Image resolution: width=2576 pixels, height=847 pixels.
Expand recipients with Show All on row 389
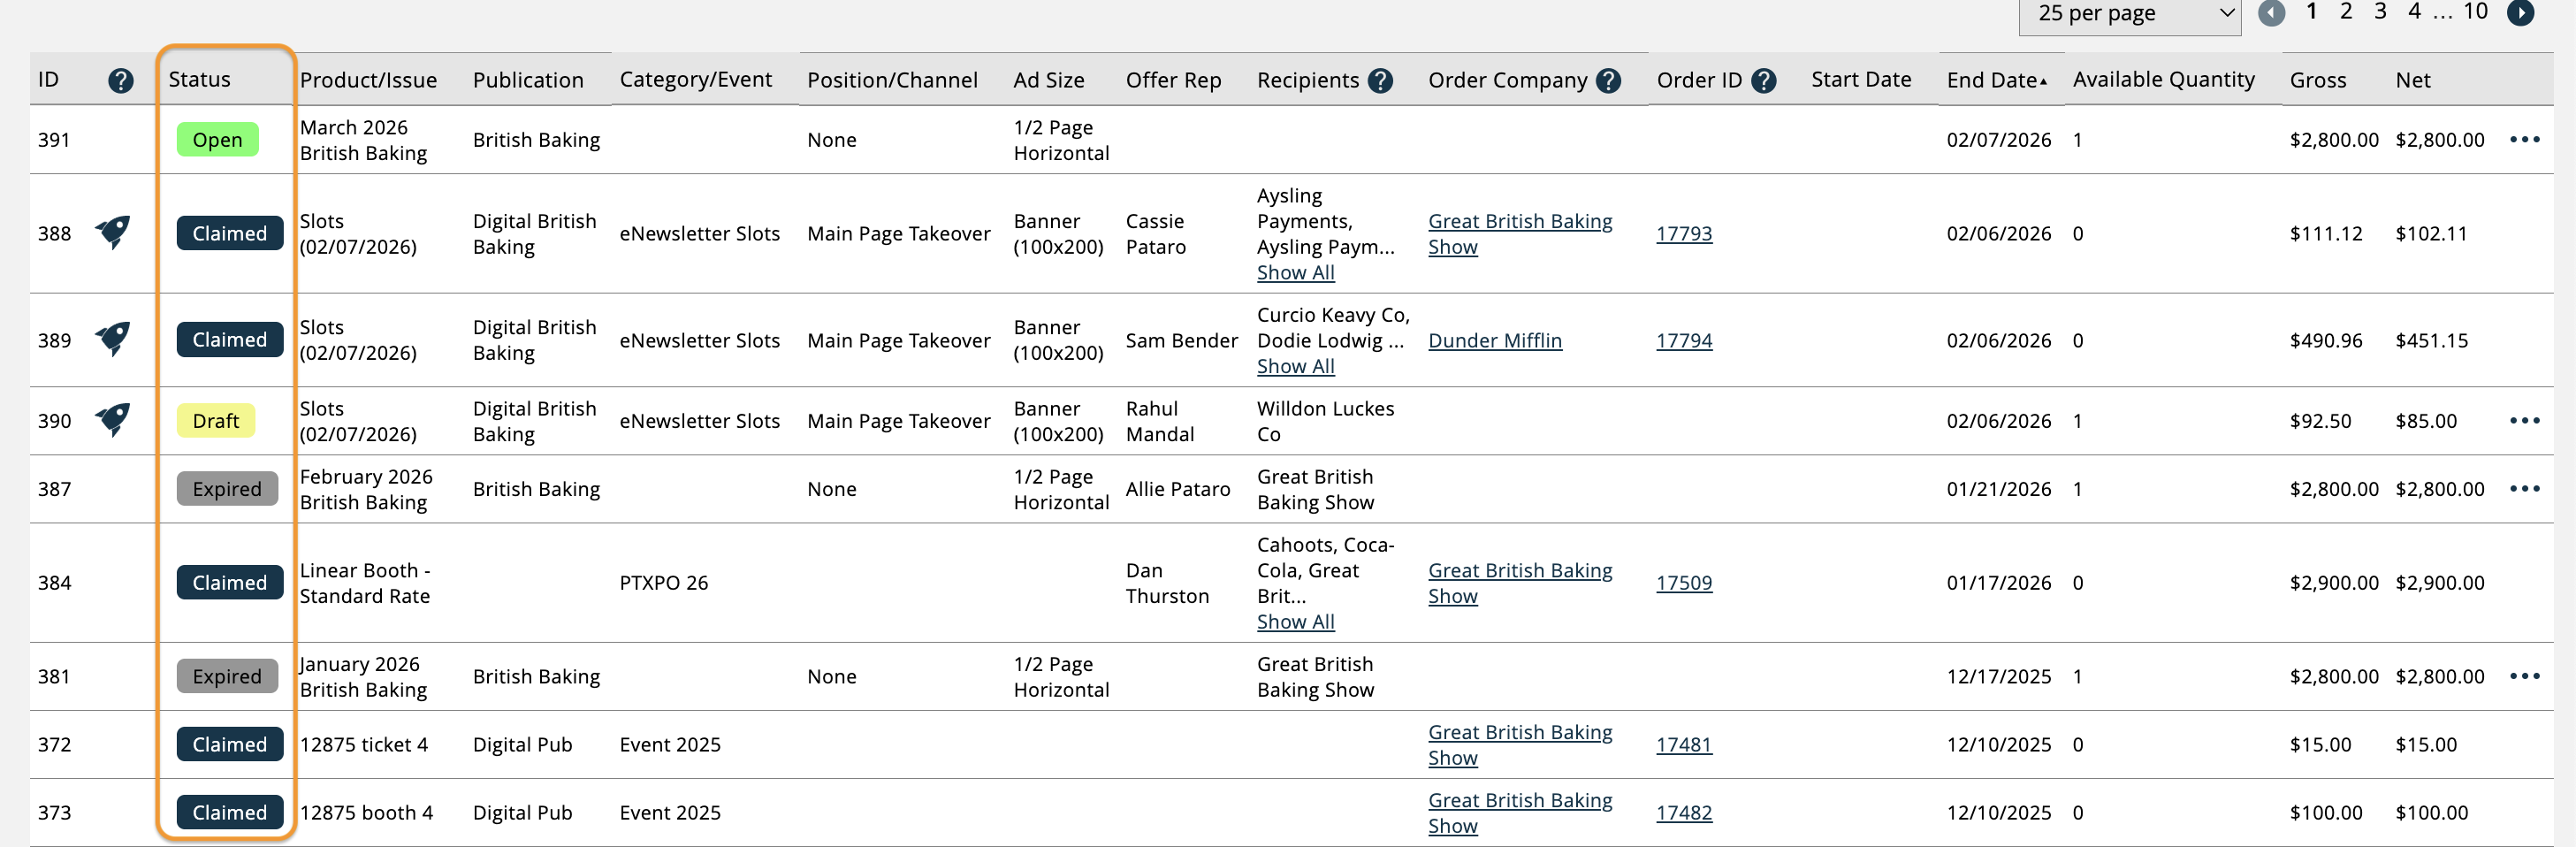(1295, 366)
